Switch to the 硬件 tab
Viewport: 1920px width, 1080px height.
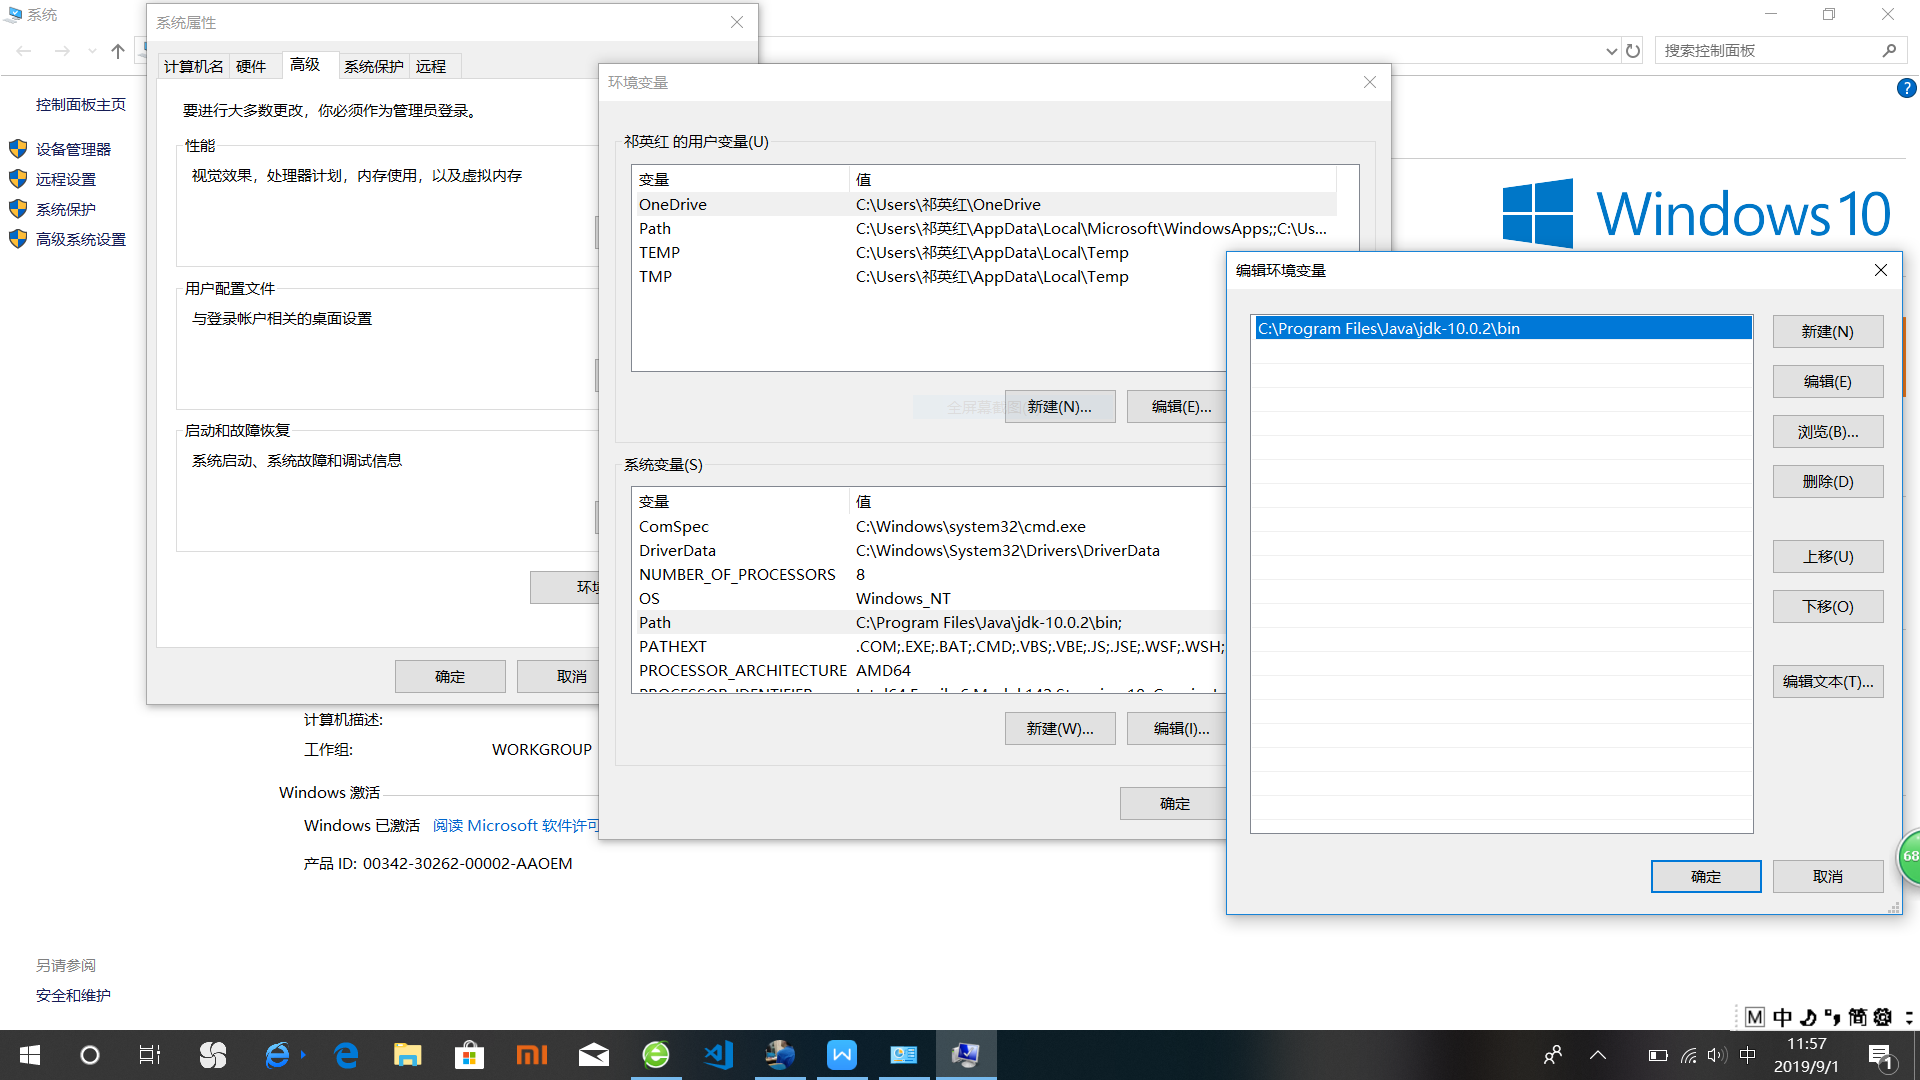pyautogui.click(x=251, y=66)
